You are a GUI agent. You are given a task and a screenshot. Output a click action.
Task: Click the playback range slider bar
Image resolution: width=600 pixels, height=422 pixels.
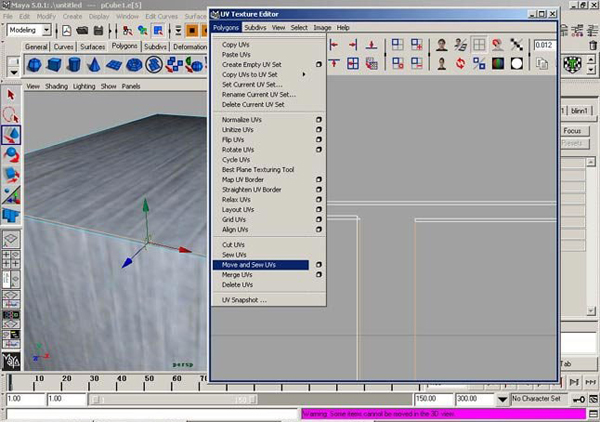coord(173,399)
